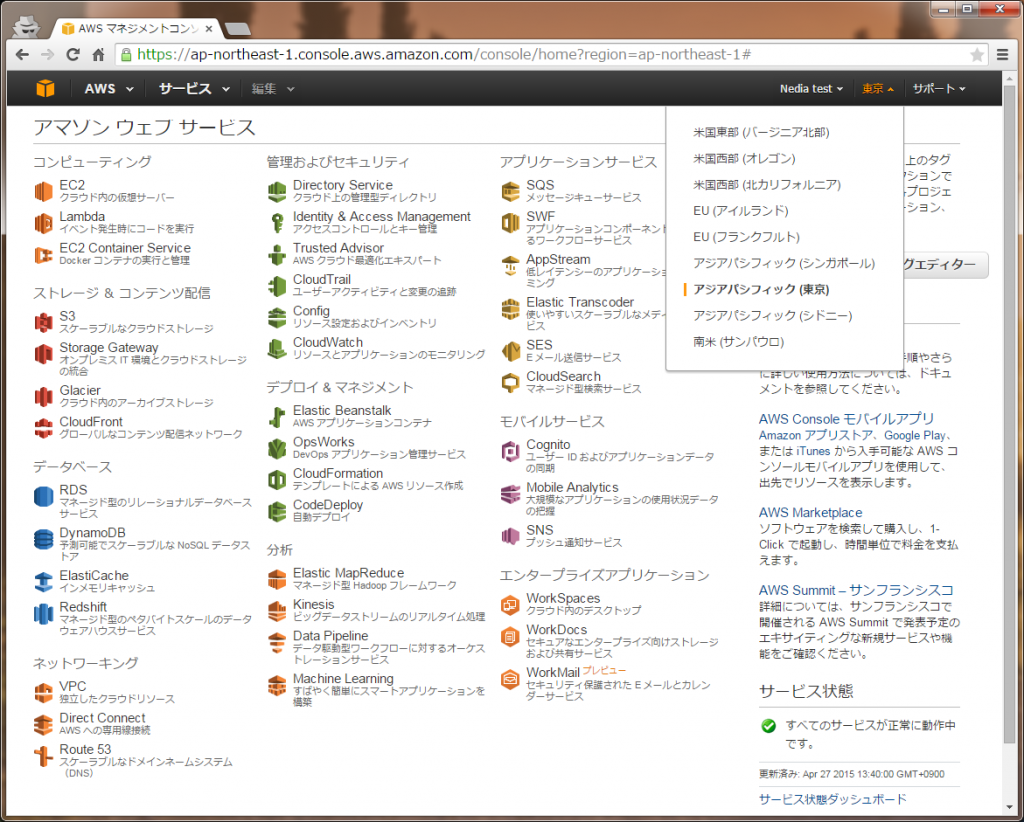Screen dimensions: 1024x822
Task: Click the EC2 Container Service icon
Action: (43, 255)
